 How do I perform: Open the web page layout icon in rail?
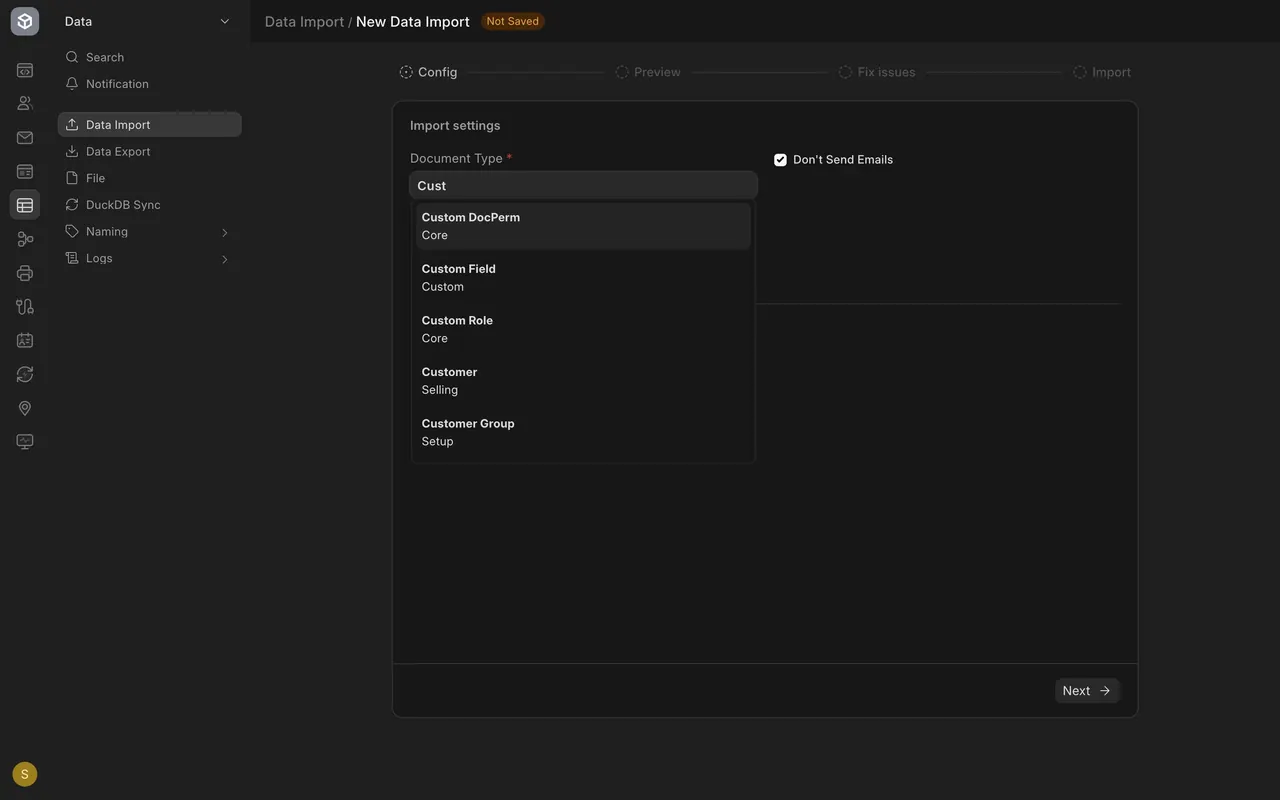(25, 172)
